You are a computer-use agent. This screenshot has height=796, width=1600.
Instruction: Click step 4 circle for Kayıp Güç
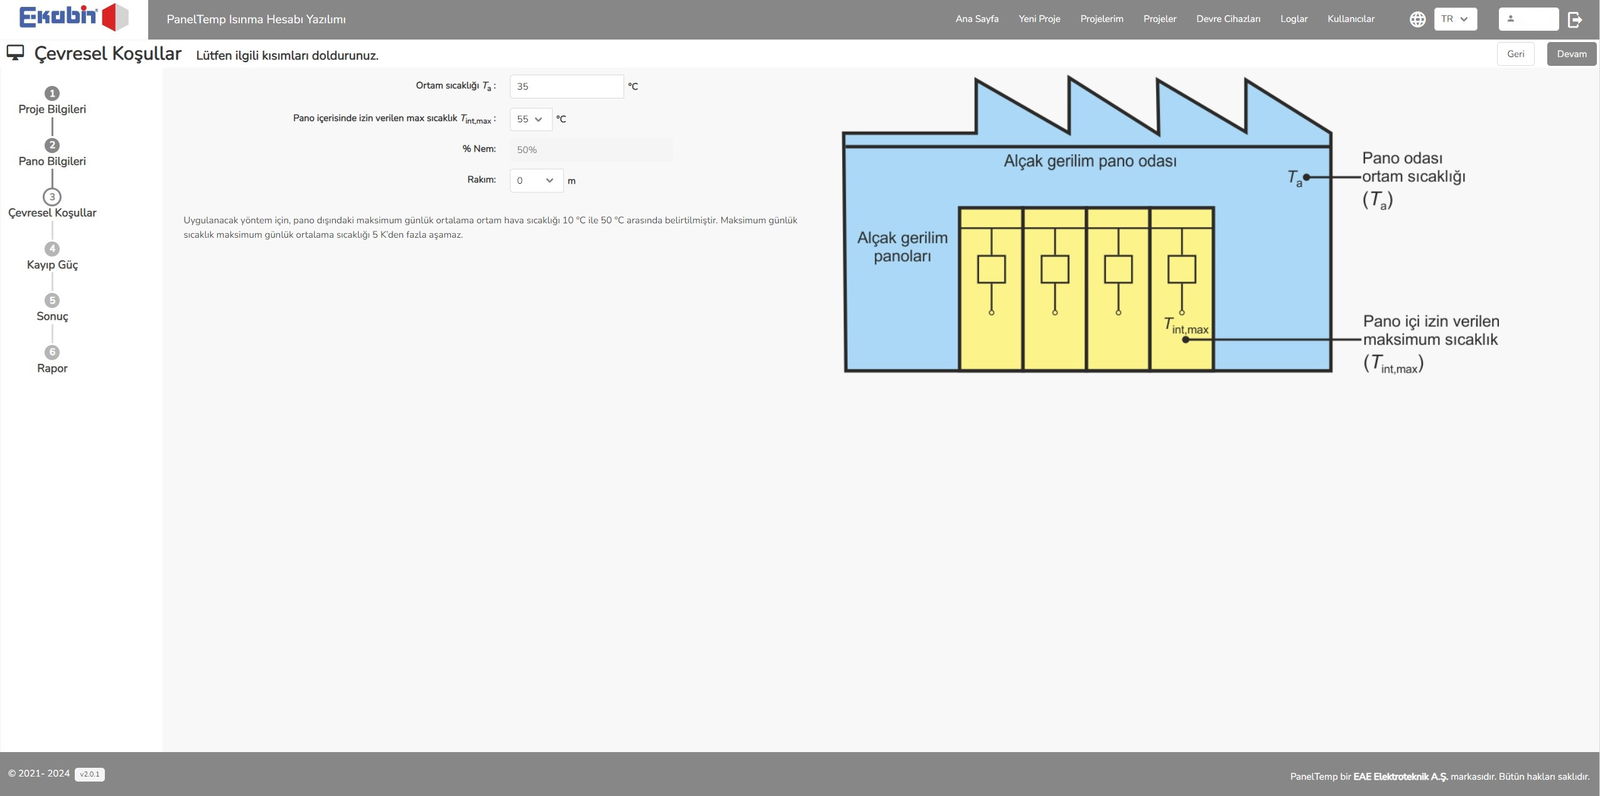[52, 249]
